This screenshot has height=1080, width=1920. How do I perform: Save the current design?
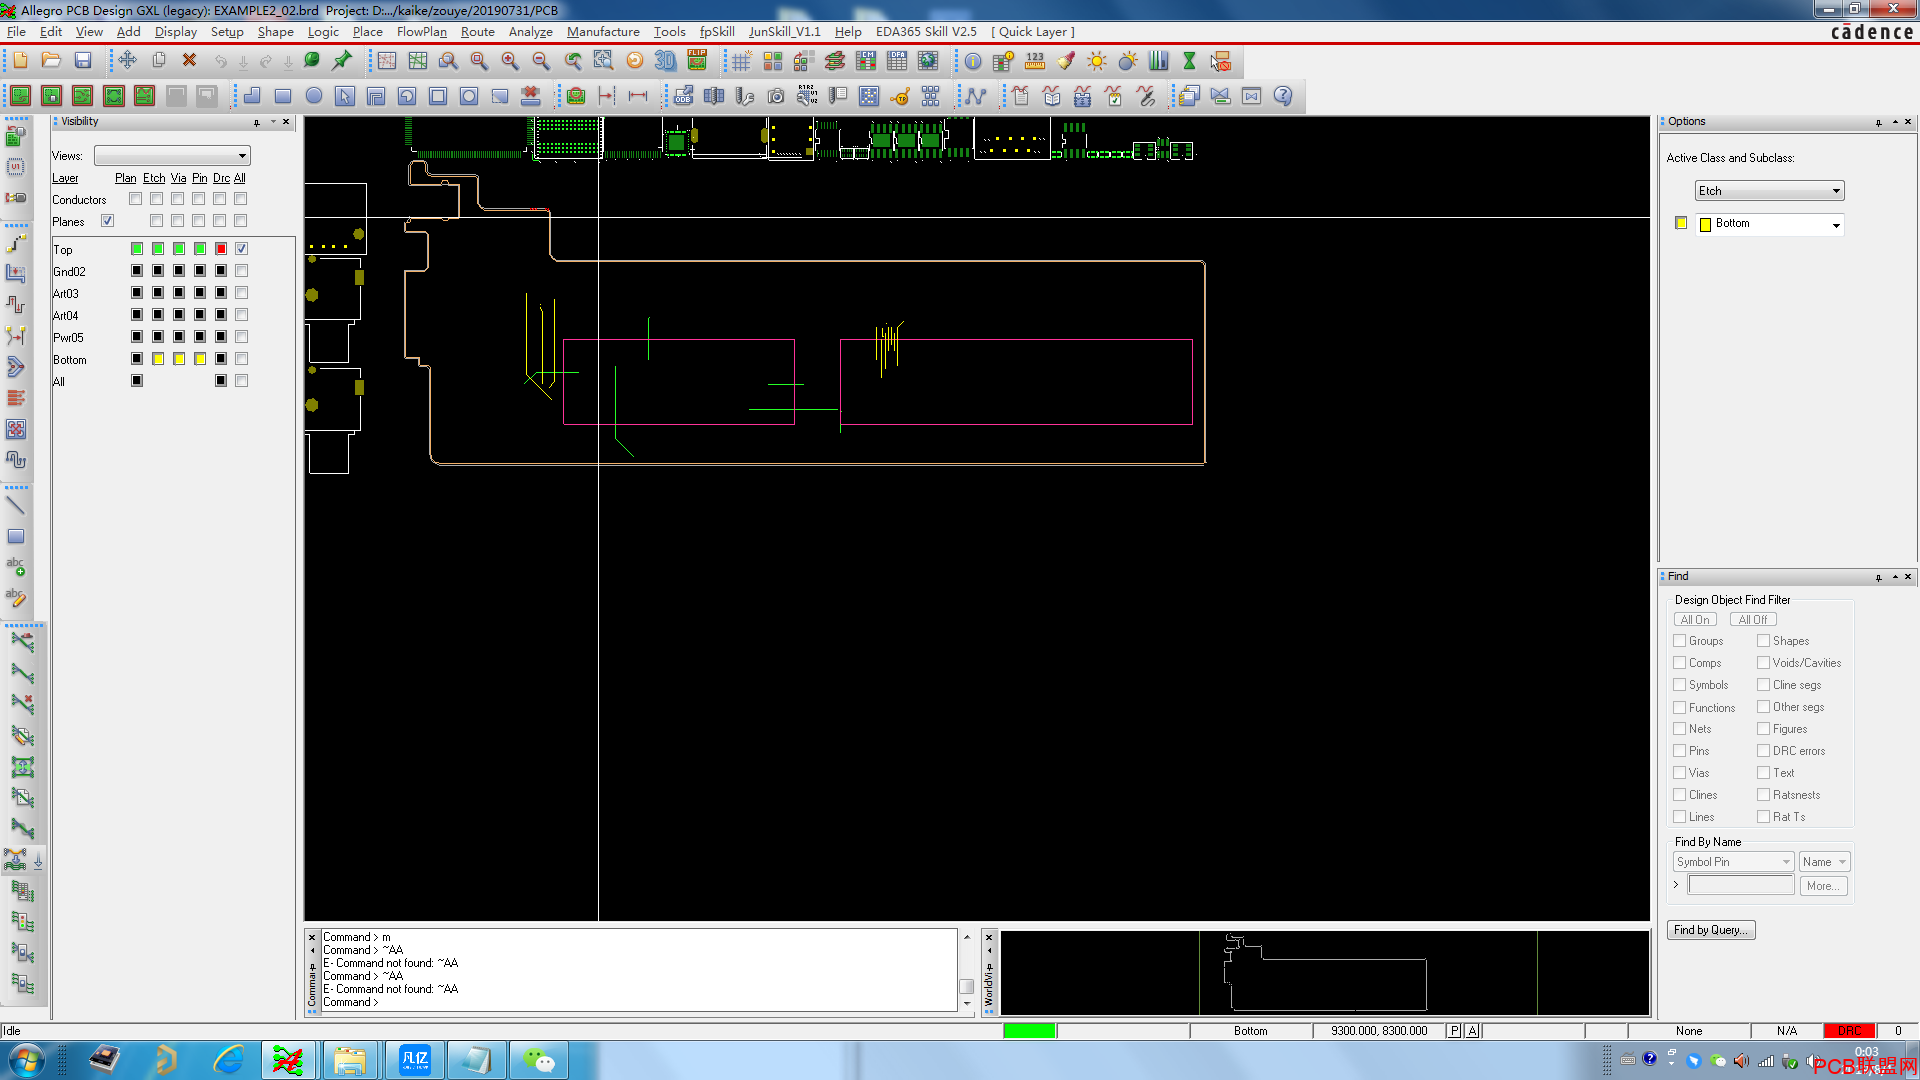point(83,61)
